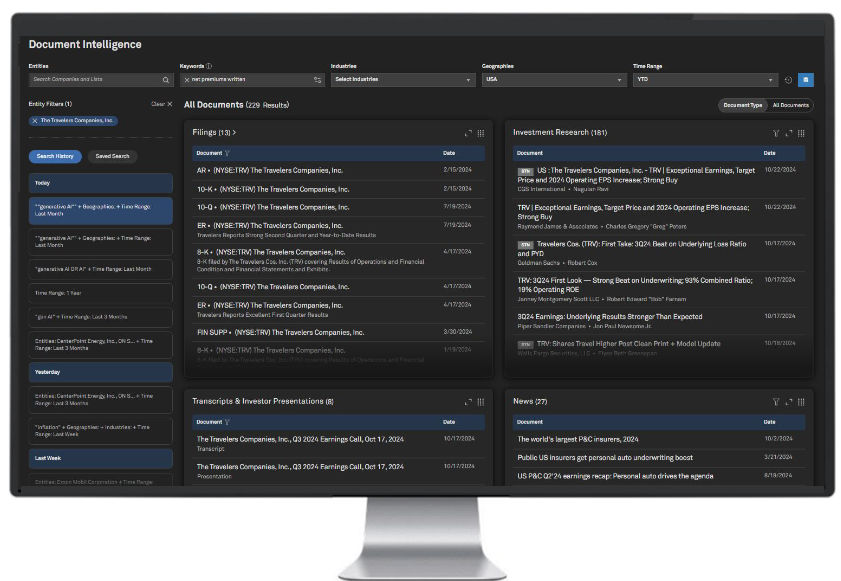Filter the Filings Document column
The height and width of the screenshot is (581, 841).
coord(227,153)
